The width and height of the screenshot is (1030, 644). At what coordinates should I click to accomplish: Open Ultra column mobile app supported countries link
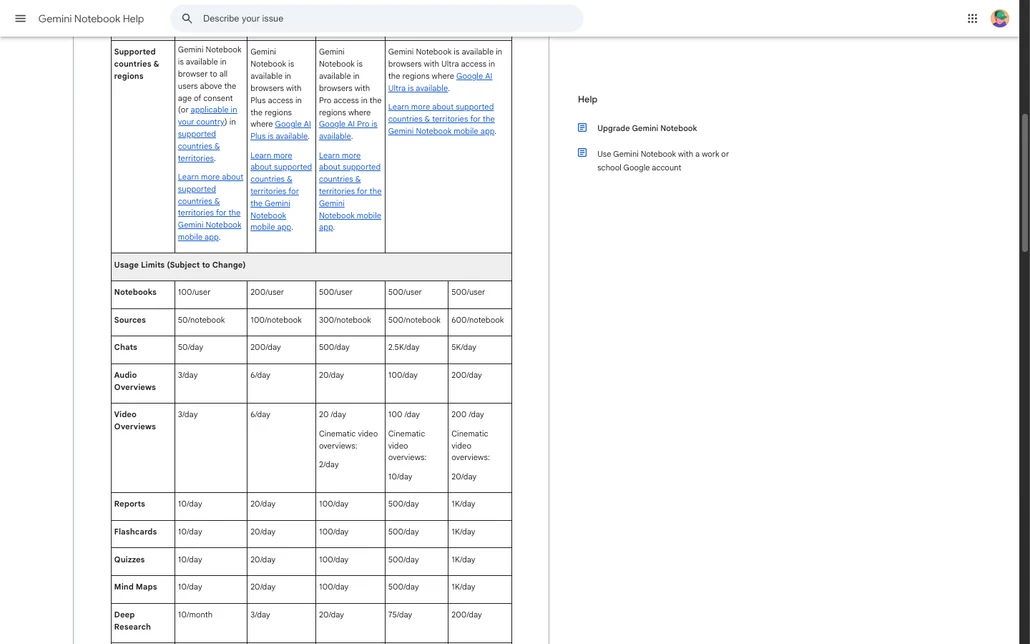point(441,119)
